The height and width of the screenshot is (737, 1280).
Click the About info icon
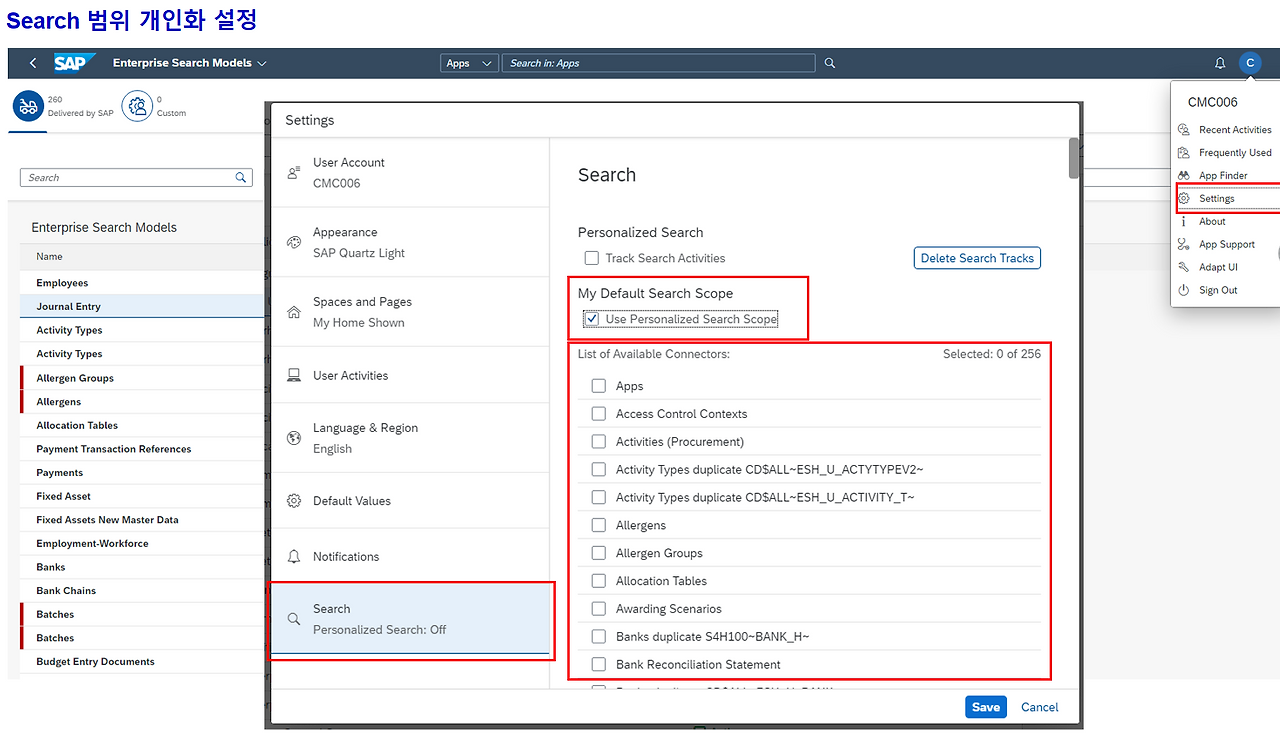click(x=1184, y=222)
